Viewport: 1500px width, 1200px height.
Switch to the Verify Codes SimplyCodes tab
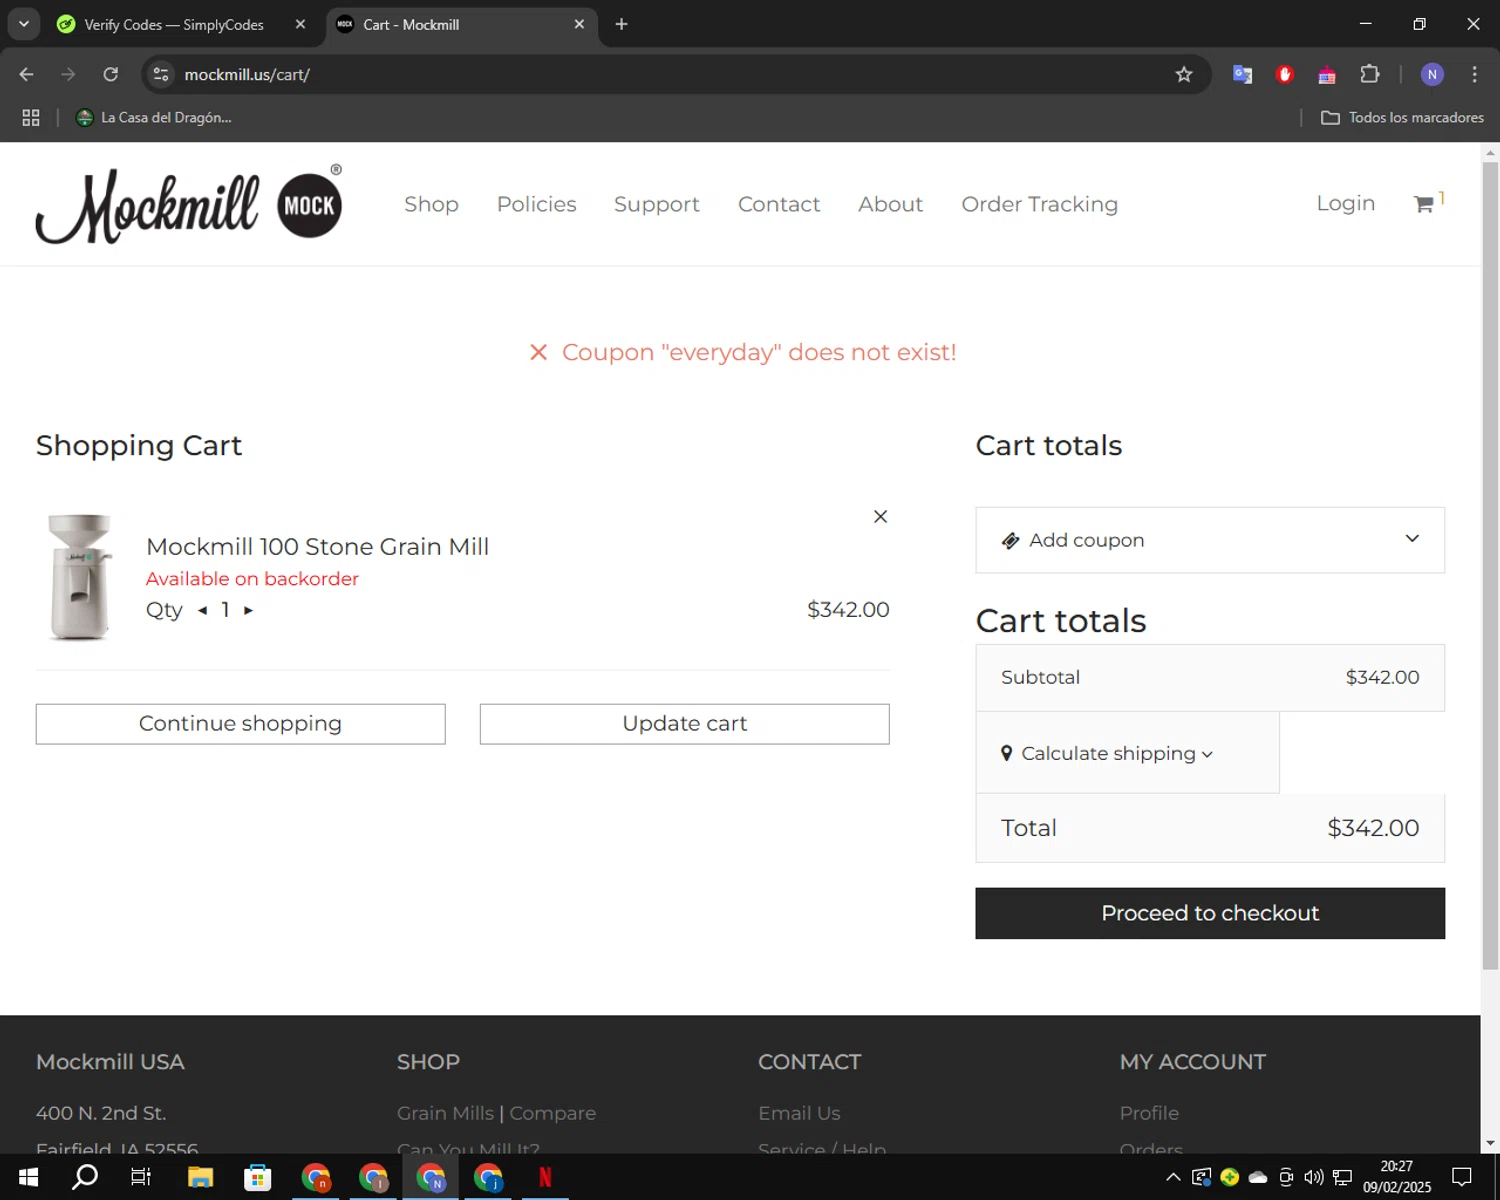pos(174,25)
